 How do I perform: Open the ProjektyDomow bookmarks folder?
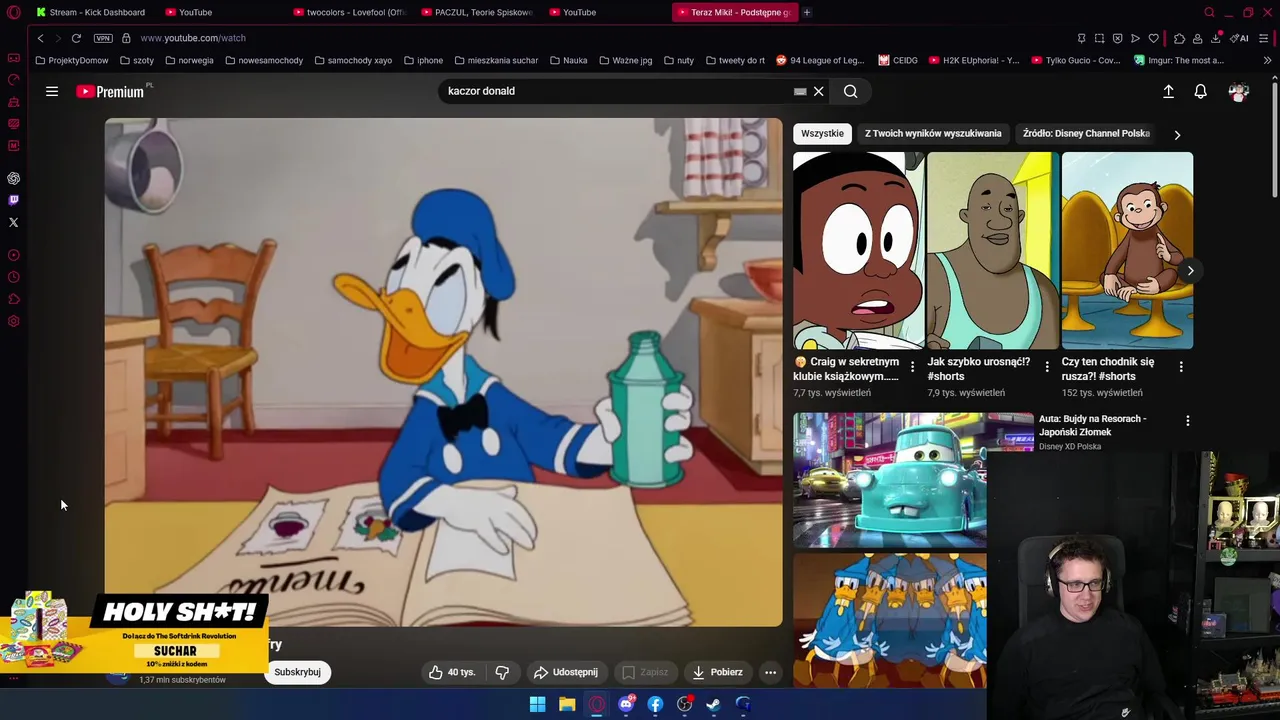tap(72, 60)
